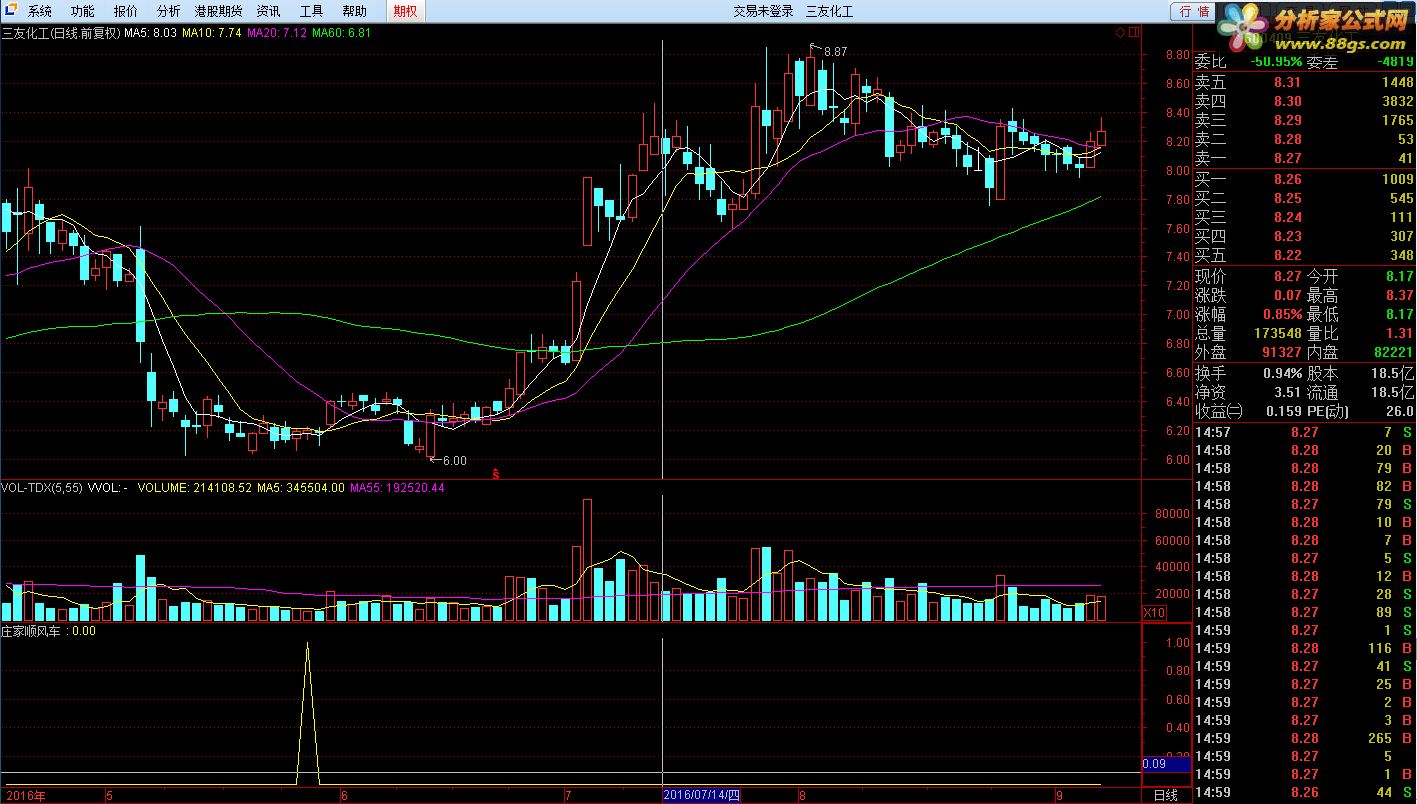Click the 6.00 low price marker
Screen dimensions: 1417x804
455,461
